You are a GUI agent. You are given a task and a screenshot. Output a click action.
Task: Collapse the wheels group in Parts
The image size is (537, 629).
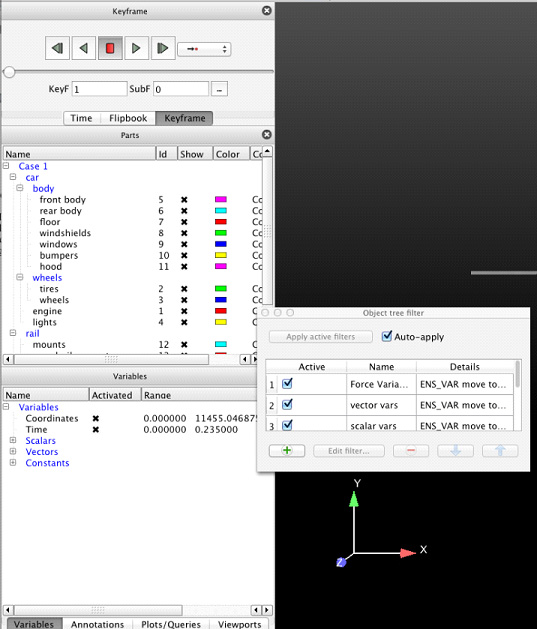click(x=20, y=277)
